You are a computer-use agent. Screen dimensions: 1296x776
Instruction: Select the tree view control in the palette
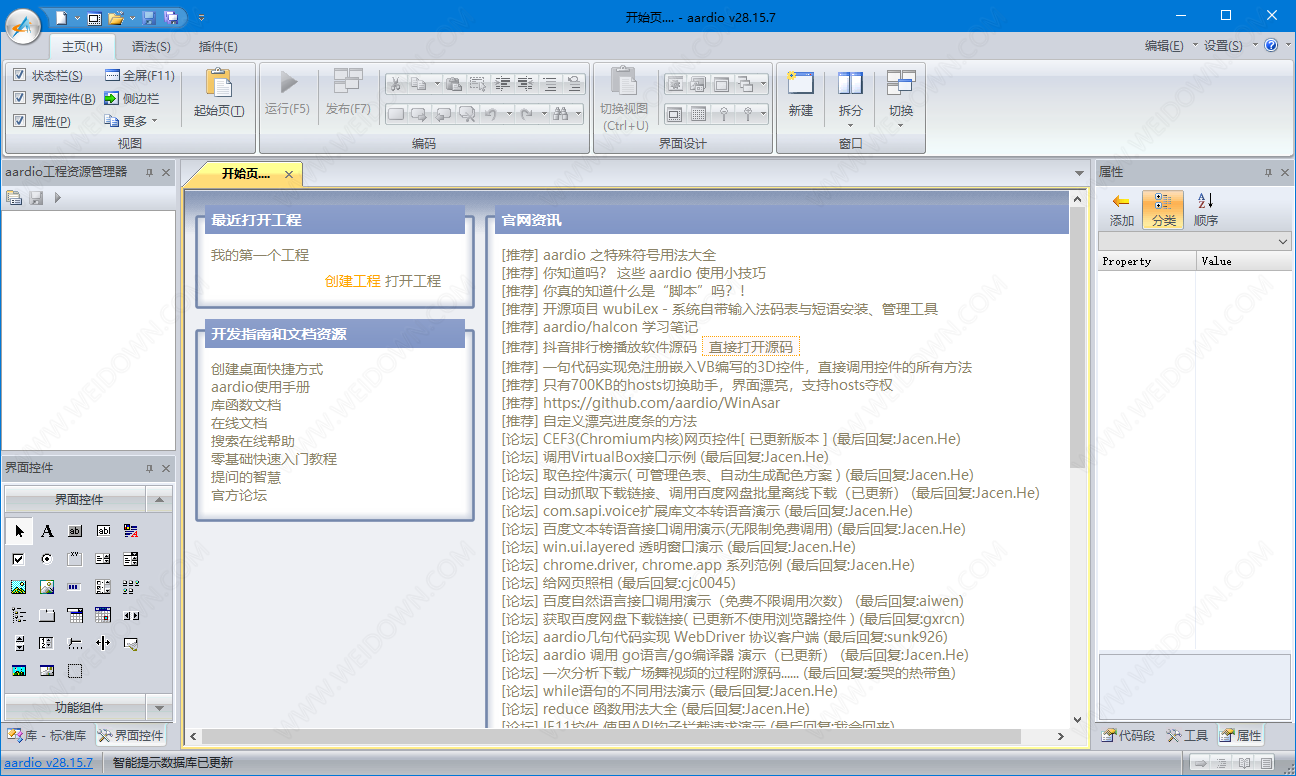click(x=19, y=615)
